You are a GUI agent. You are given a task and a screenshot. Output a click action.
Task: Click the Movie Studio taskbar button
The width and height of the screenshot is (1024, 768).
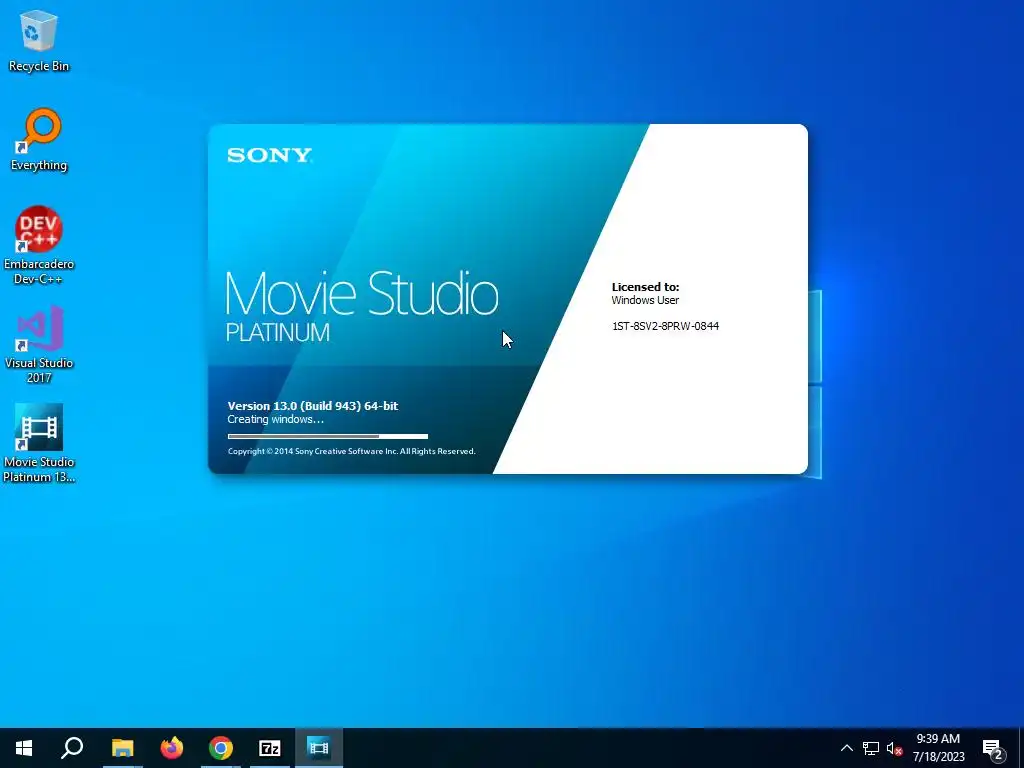click(319, 748)
